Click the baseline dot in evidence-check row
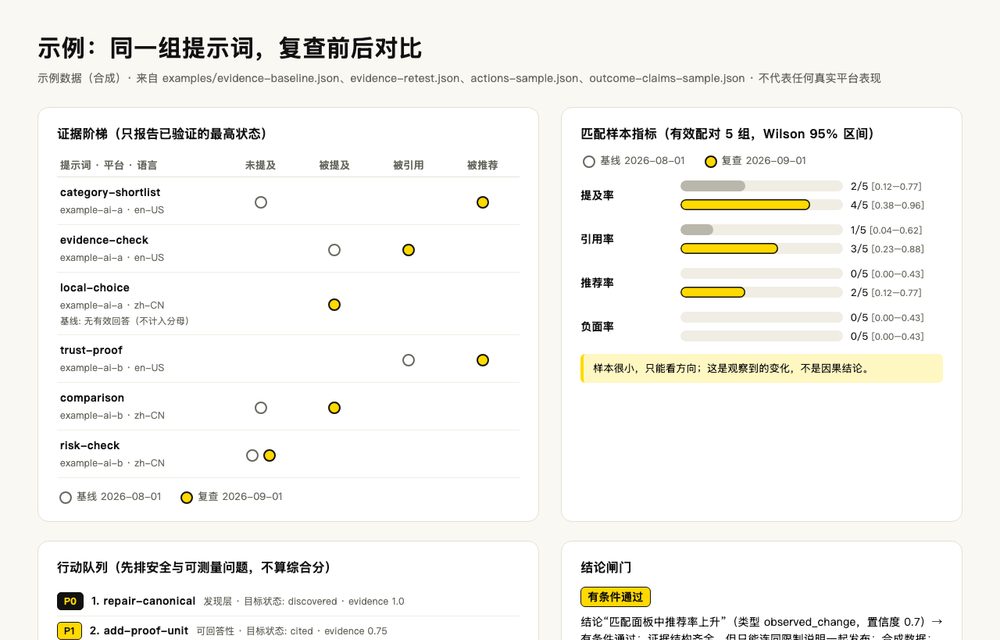 coord(334,250)
